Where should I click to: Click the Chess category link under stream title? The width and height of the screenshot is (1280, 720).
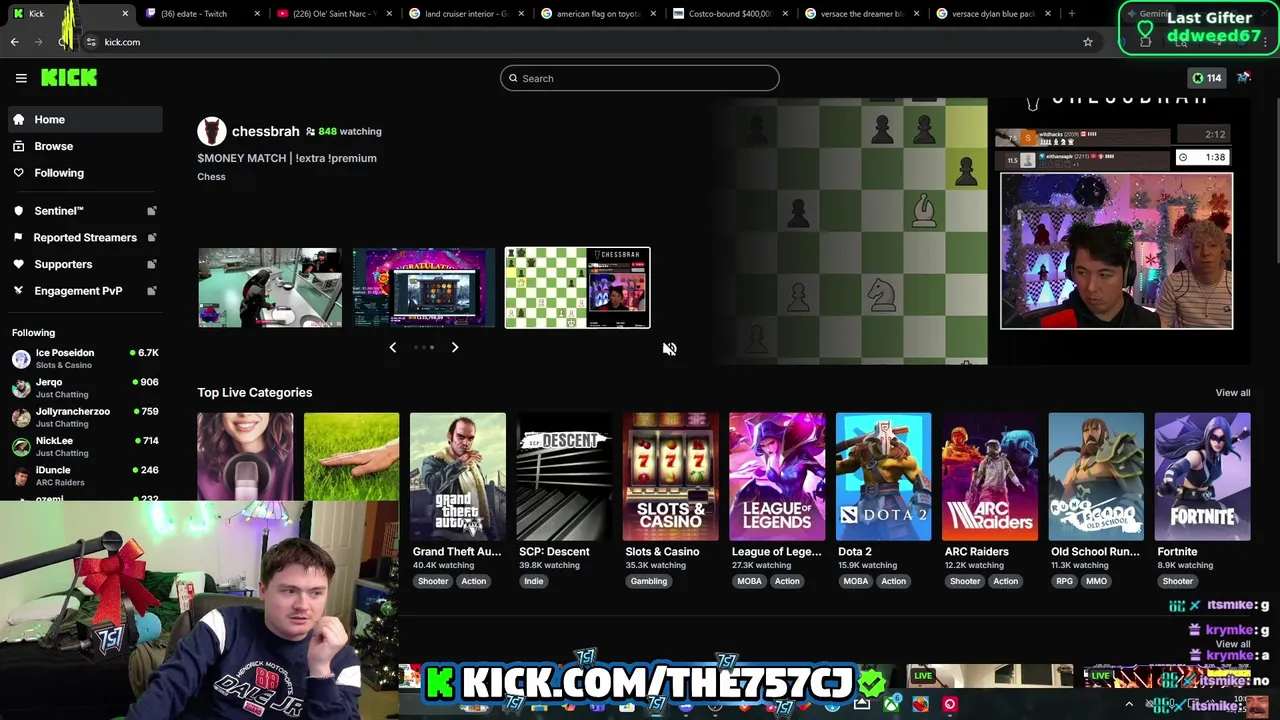click(211, 177)
